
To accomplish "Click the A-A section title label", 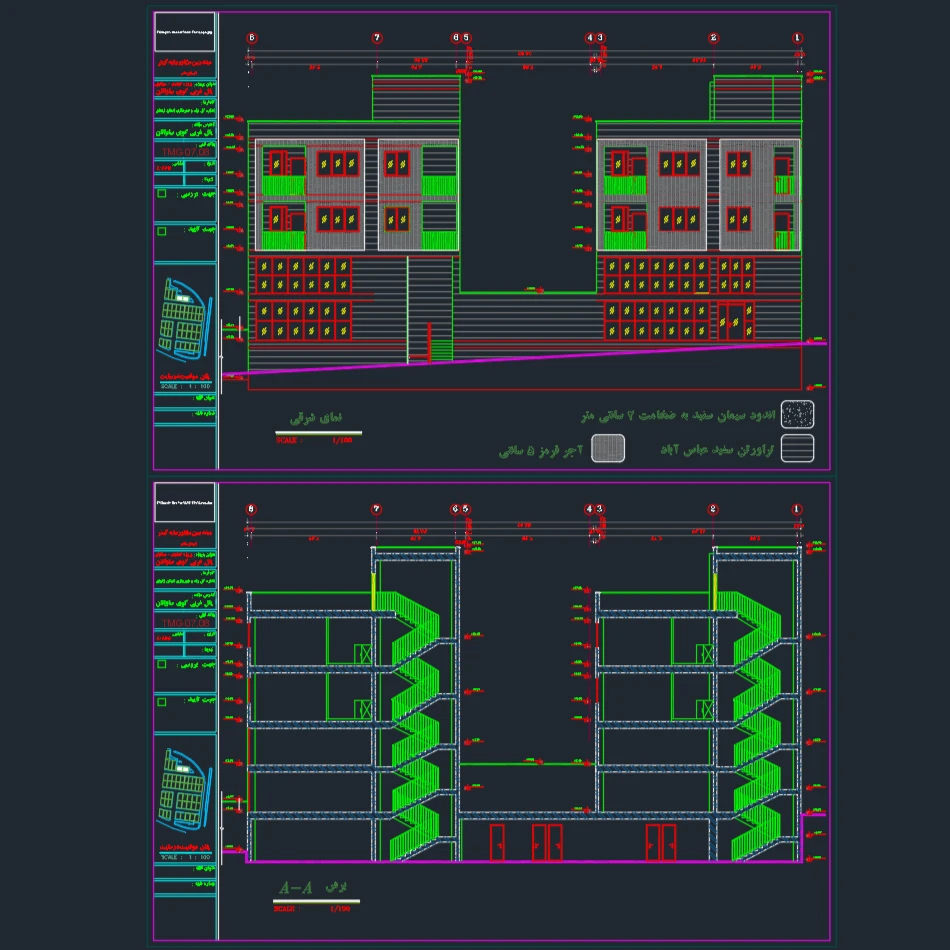I will pyautogui.click(x=296, y=888).
